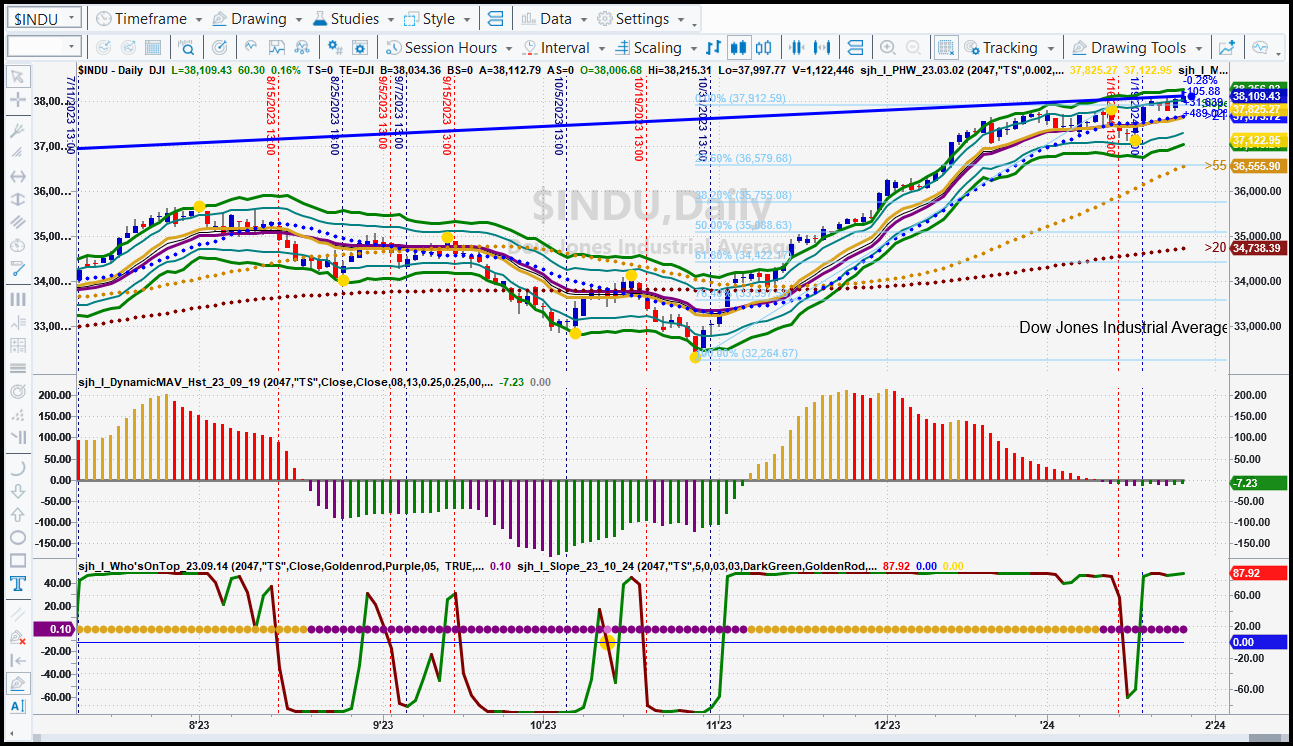The height and width of the screenshot is (746, 1293).
Task: Open the Data menu
Action: point(553,19)
